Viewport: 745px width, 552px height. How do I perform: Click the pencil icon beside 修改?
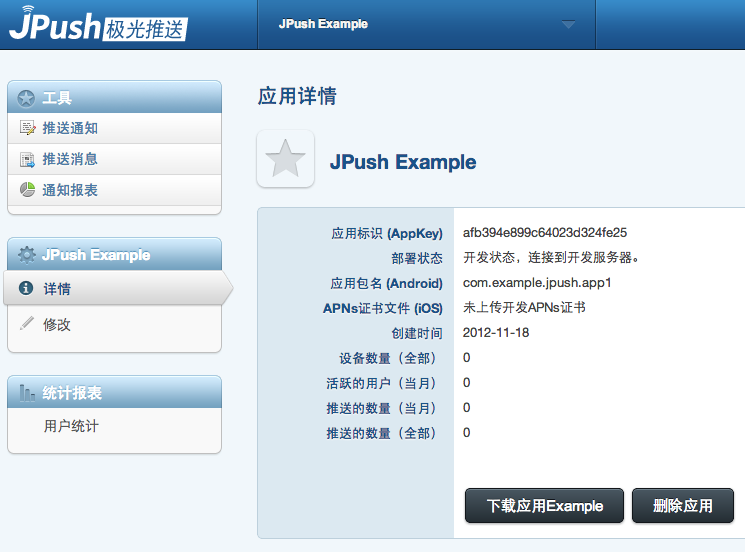pos(27,323)
